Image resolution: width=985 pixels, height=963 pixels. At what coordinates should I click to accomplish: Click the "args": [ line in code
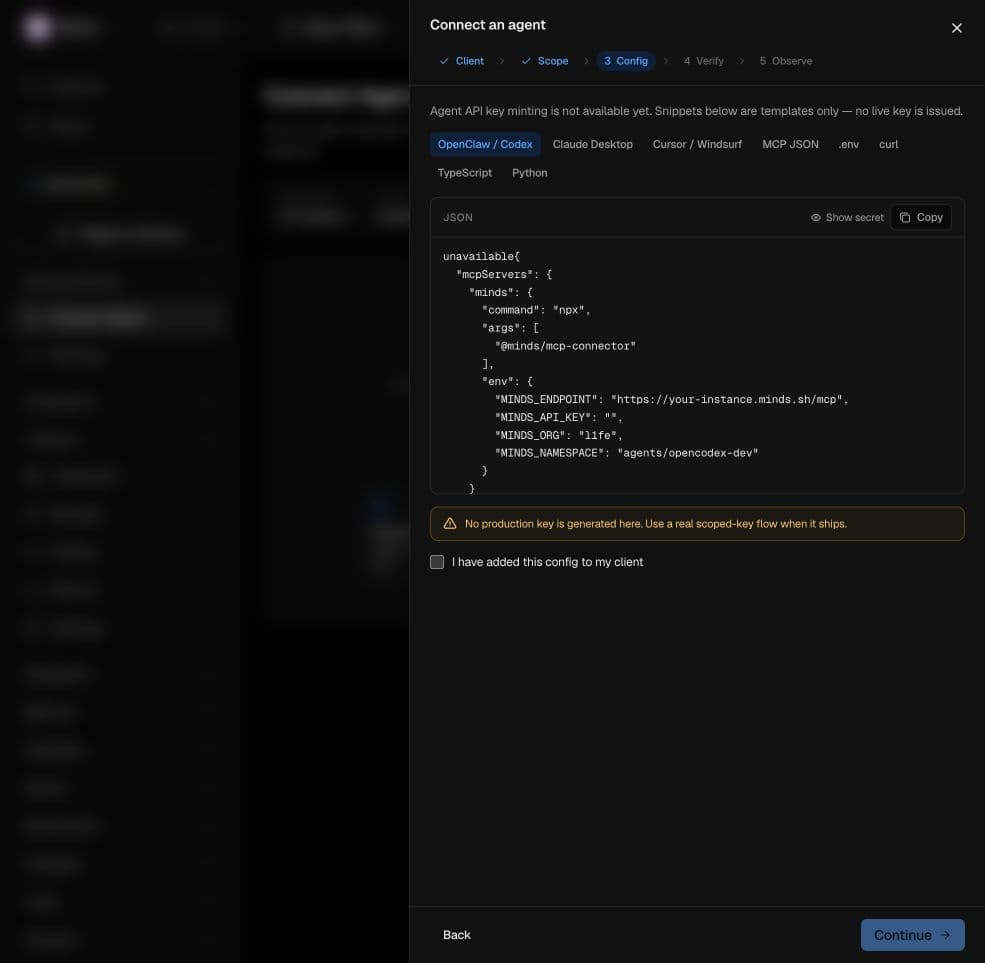[x=510, y=328]
